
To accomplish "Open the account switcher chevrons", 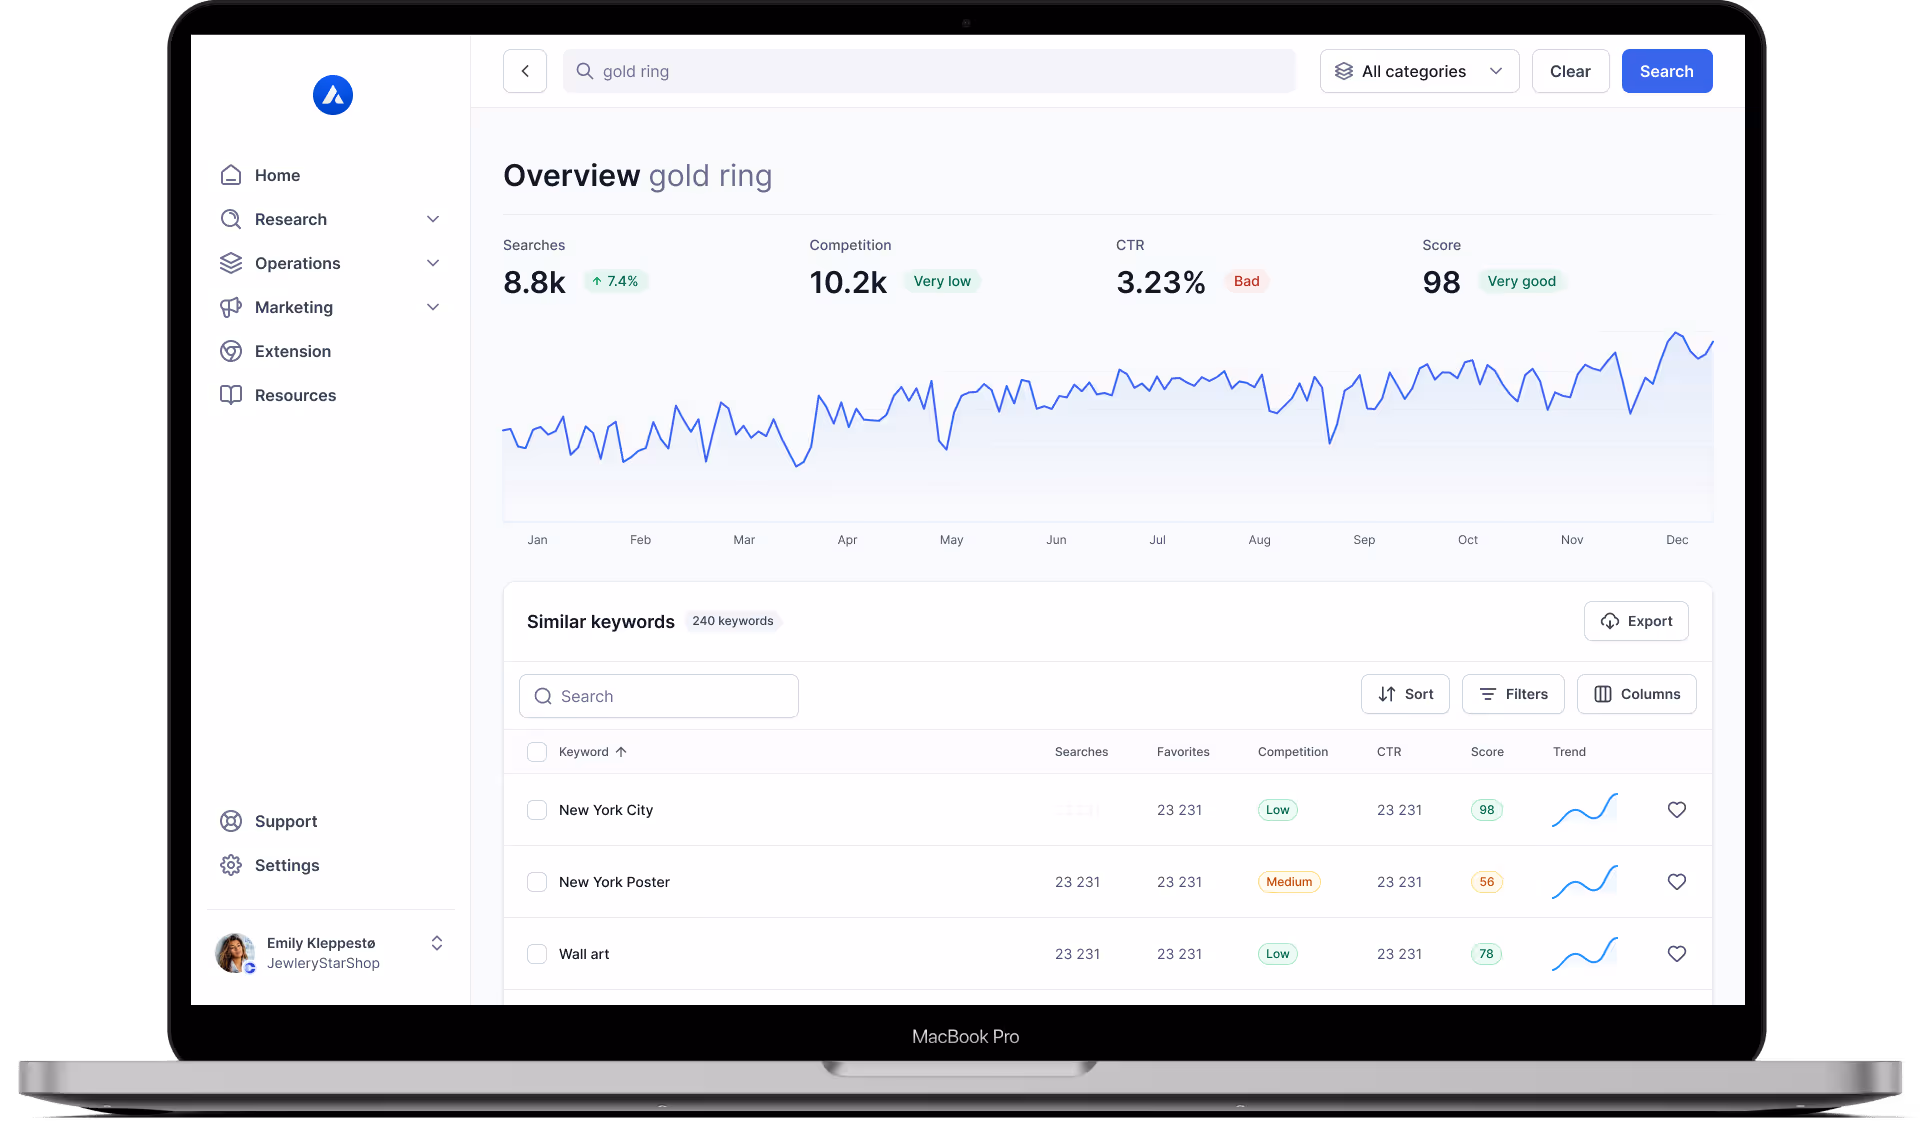I will tap(437, 943).
